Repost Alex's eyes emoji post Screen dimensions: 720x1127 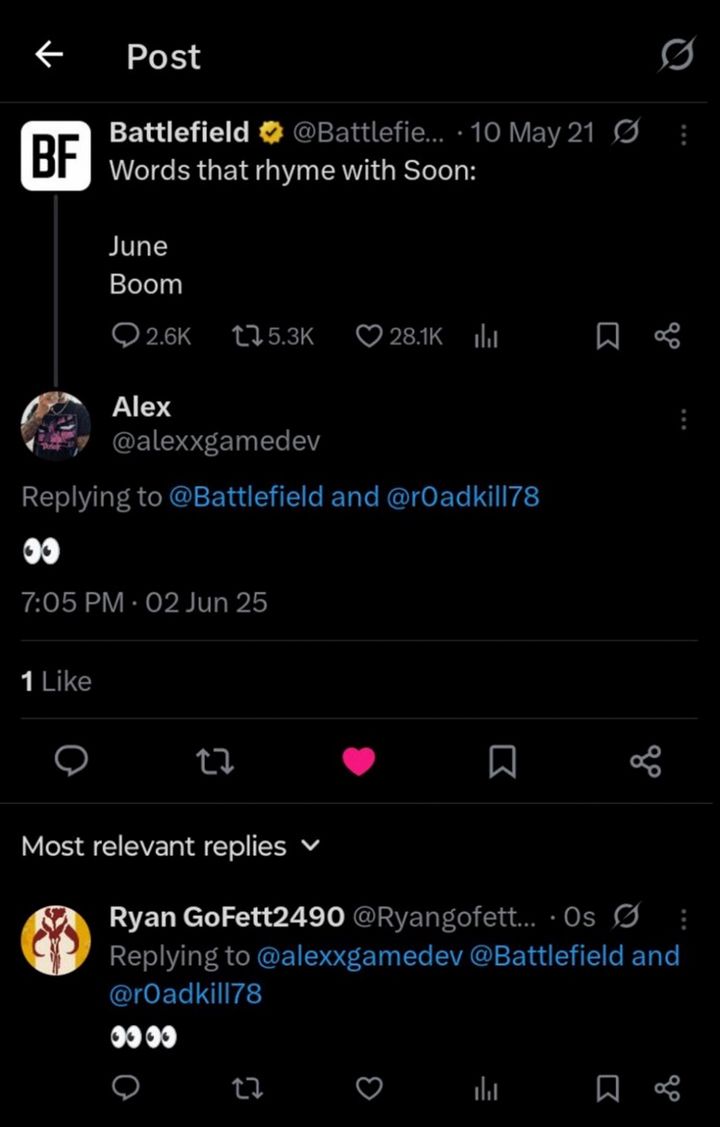(214, 762)
